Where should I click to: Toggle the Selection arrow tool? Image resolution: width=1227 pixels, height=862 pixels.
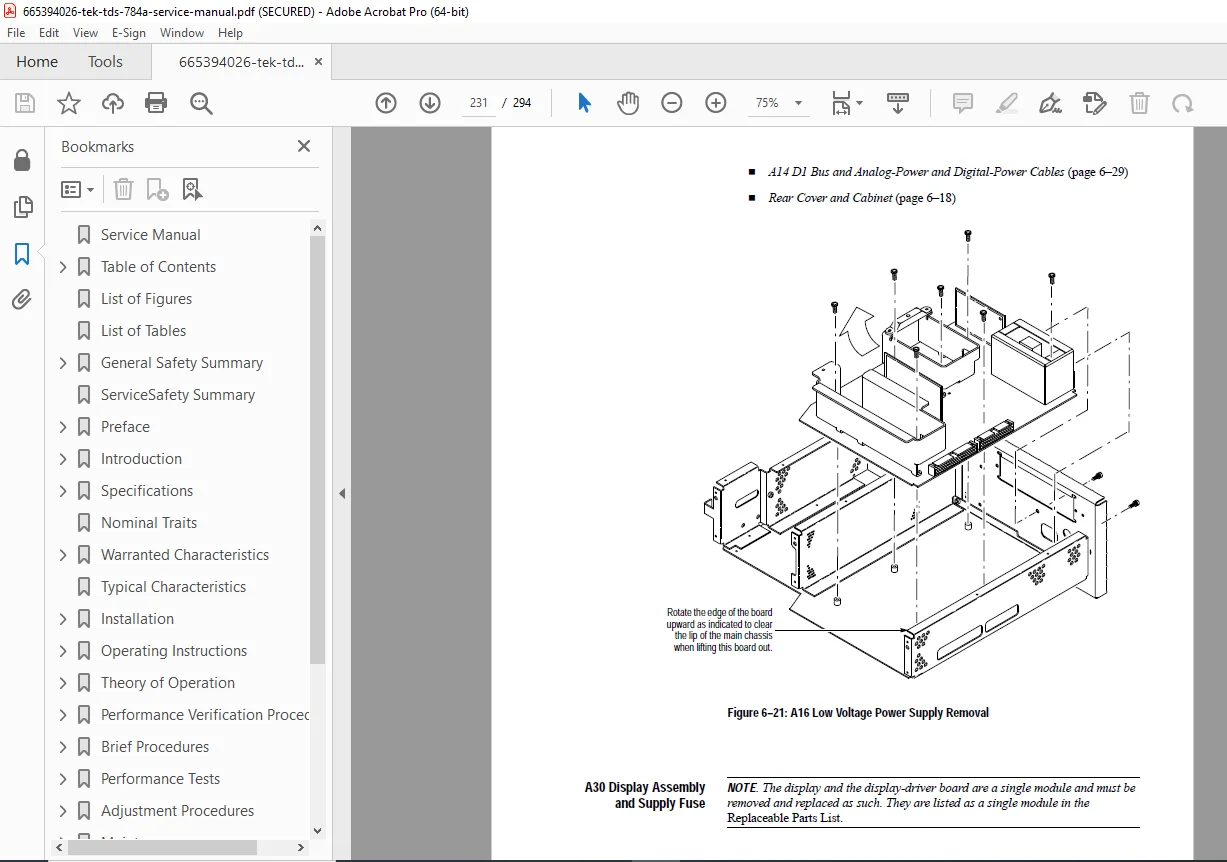click(585, 103)
